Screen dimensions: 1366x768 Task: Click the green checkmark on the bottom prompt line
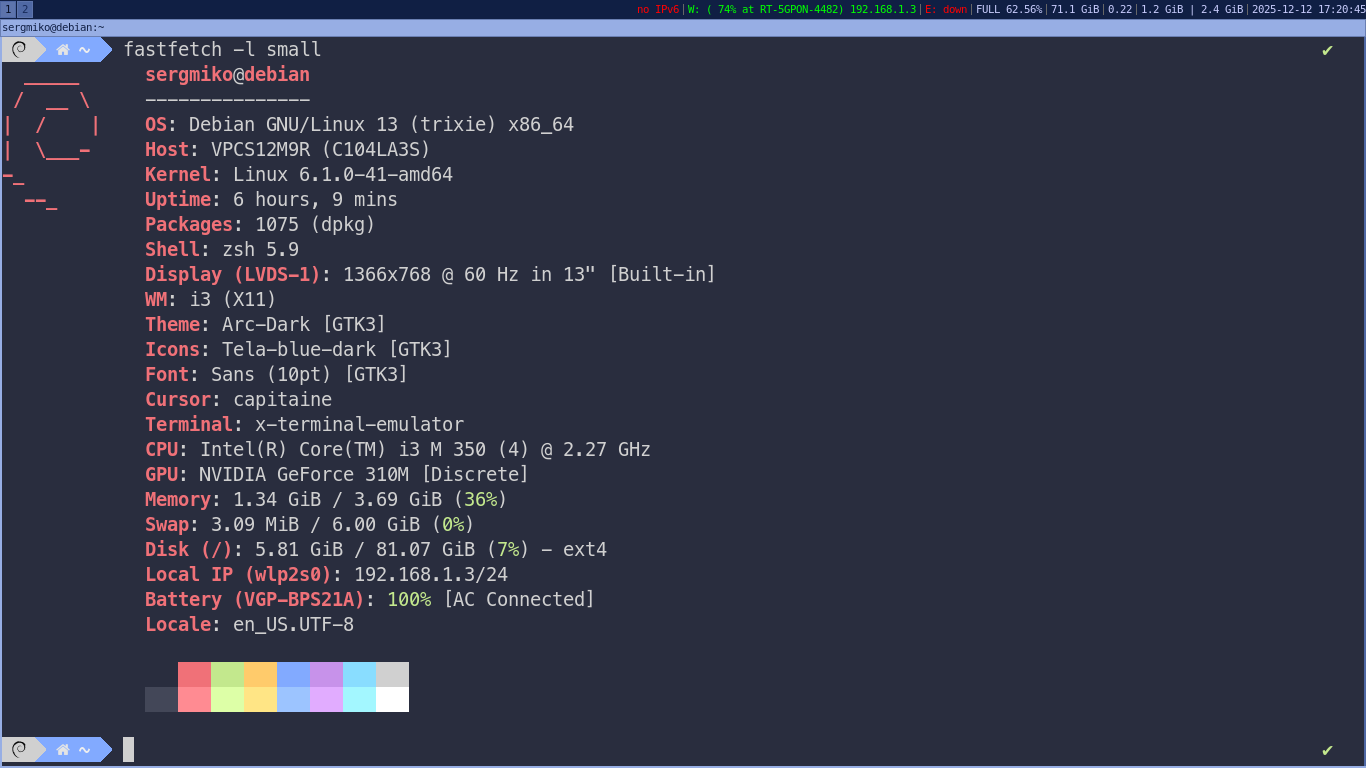pyautogui.click(x=1327, y=749)
